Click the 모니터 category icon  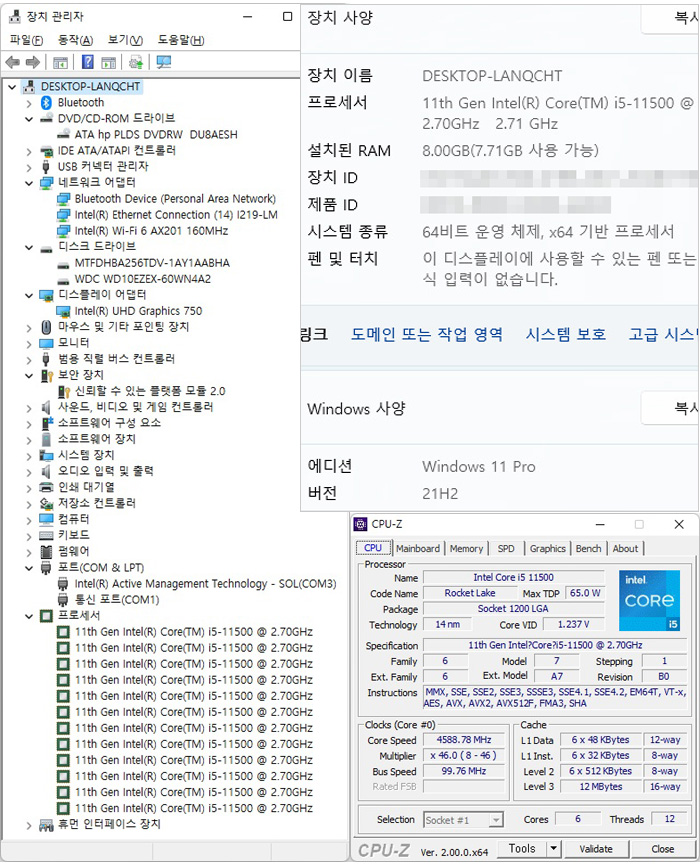tap(46, 343)
